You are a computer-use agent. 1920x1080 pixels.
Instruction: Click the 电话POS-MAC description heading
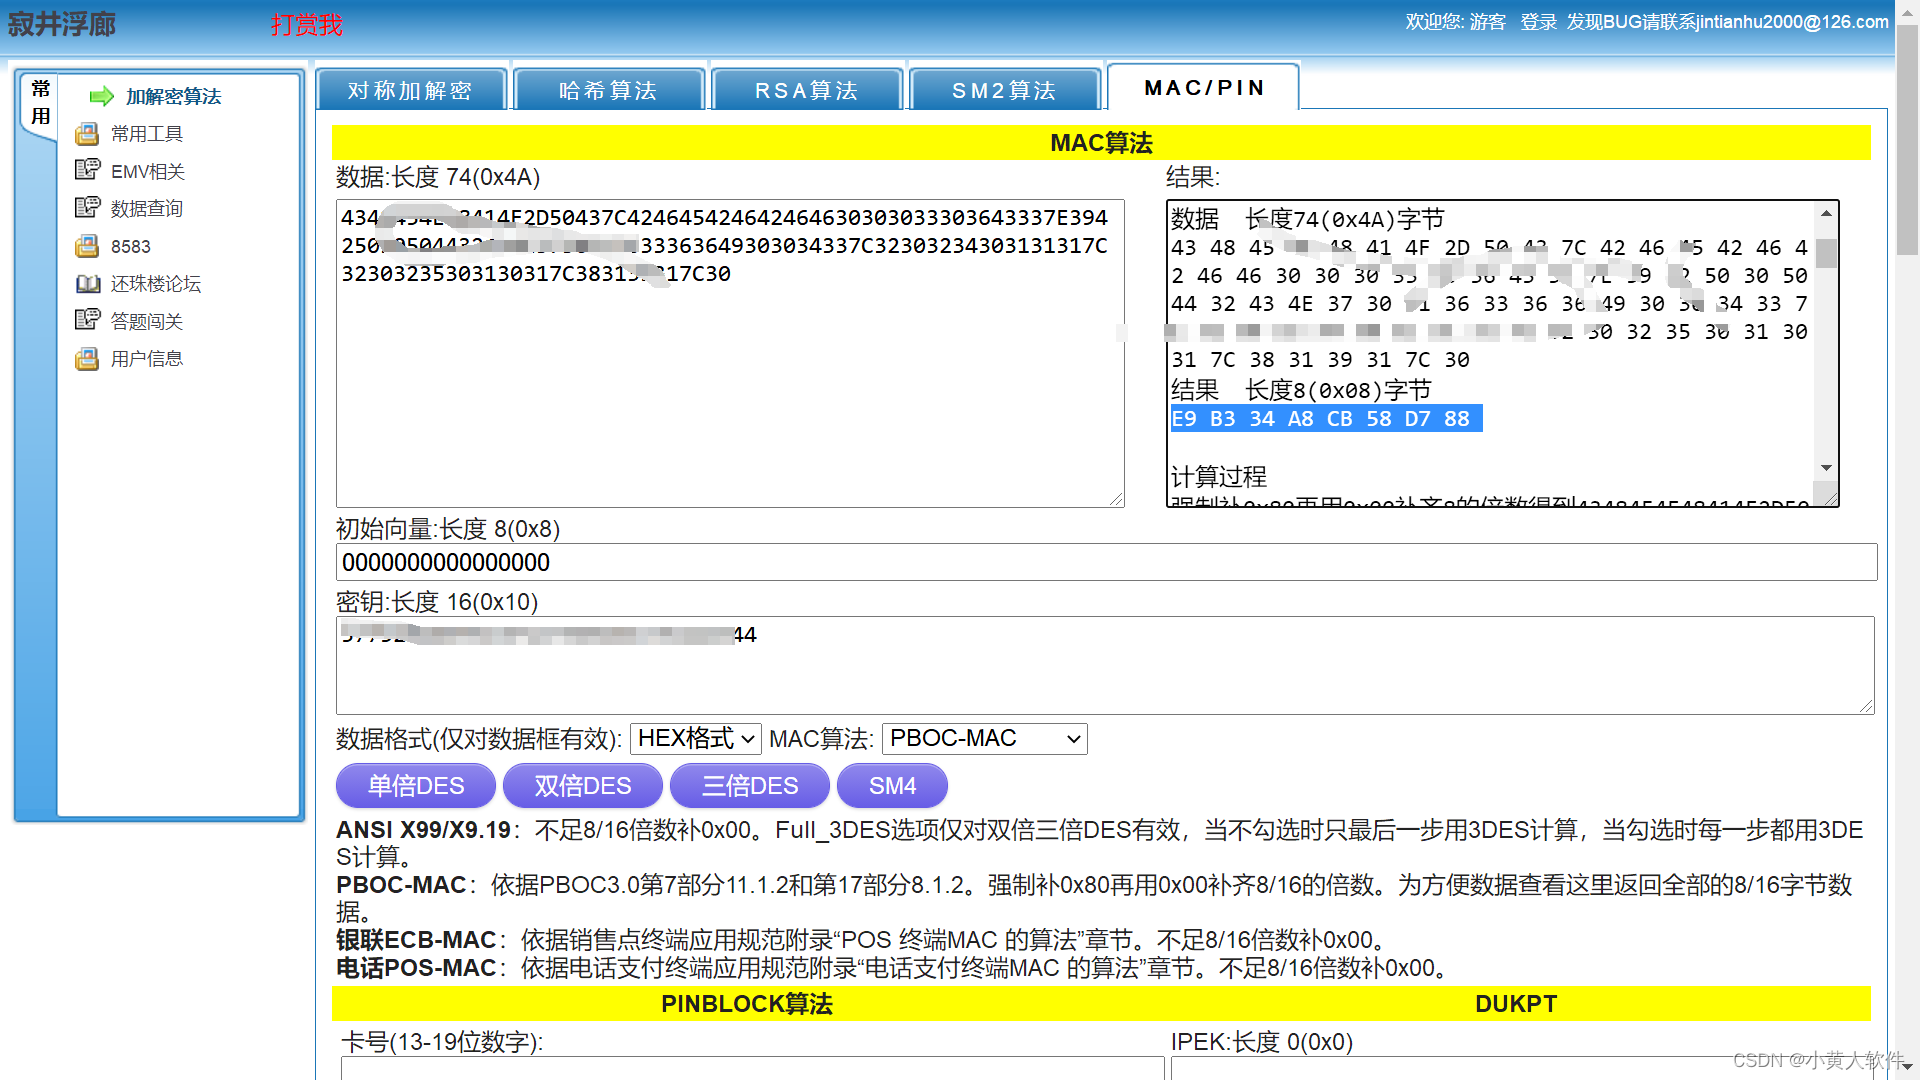[x=416, y=968]
